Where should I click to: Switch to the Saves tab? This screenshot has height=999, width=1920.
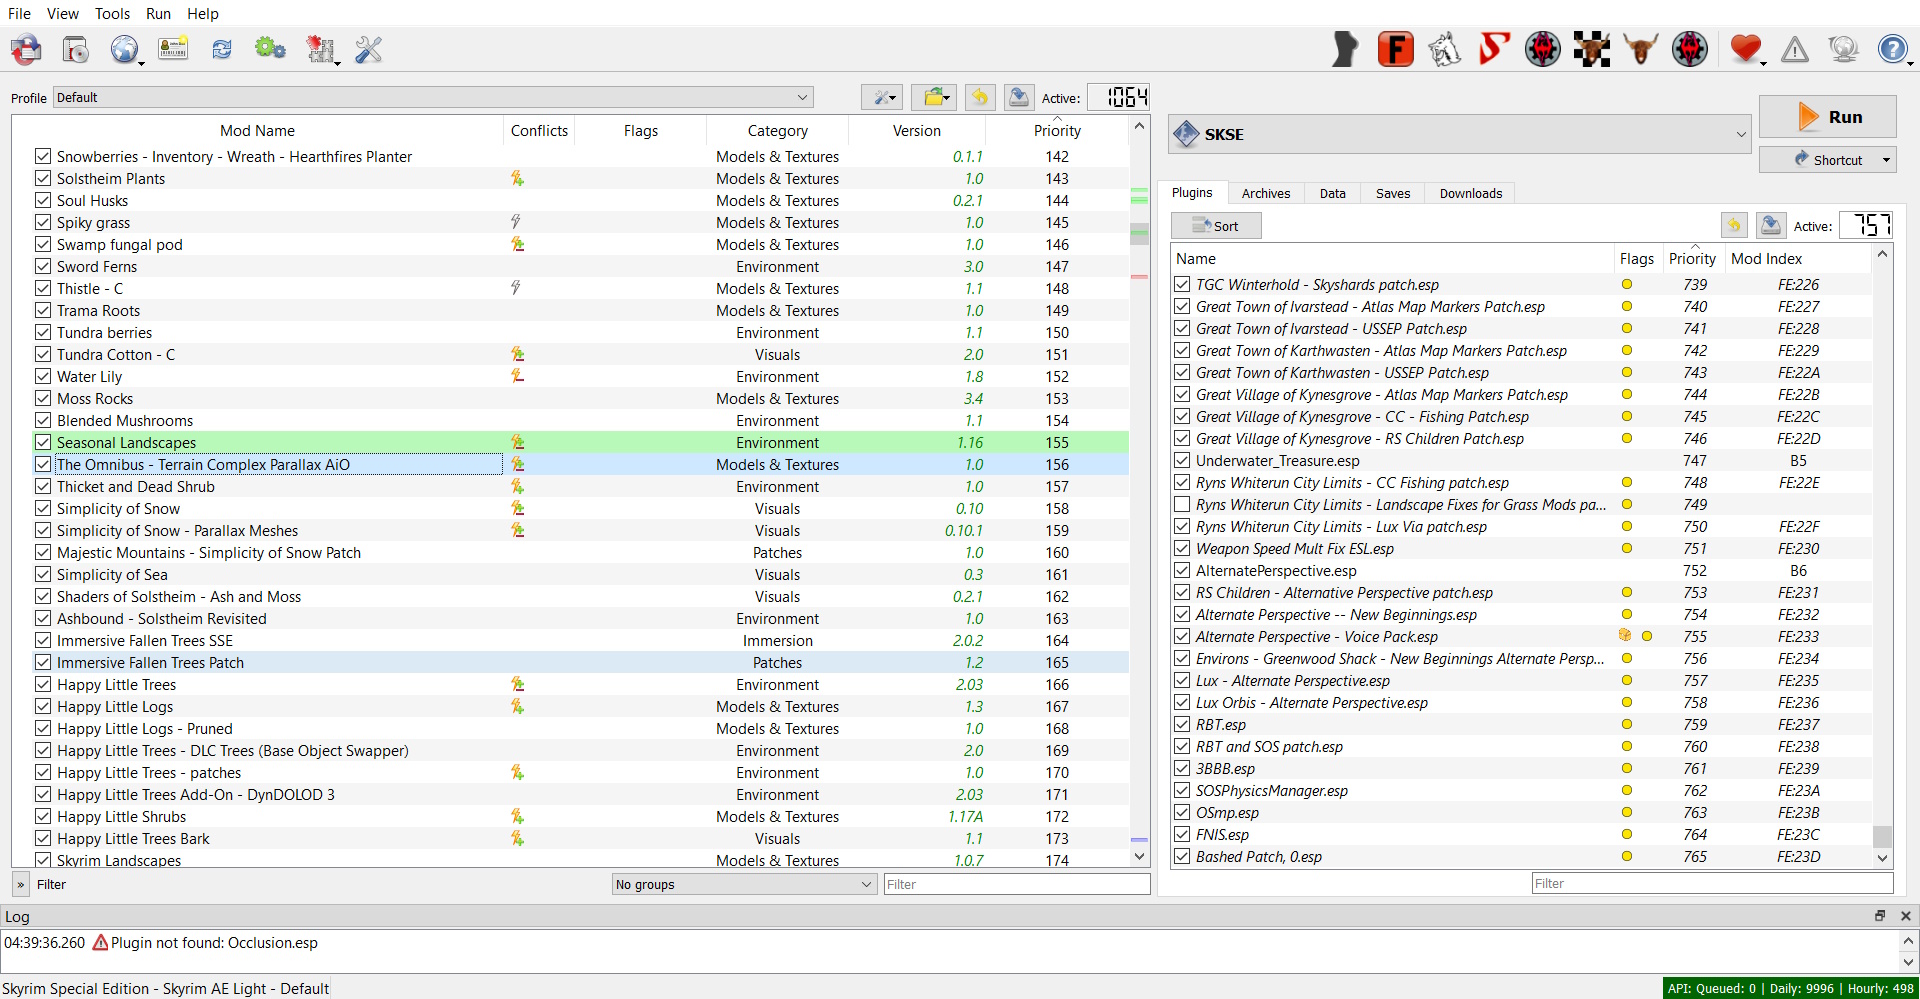click(1393, 193)
